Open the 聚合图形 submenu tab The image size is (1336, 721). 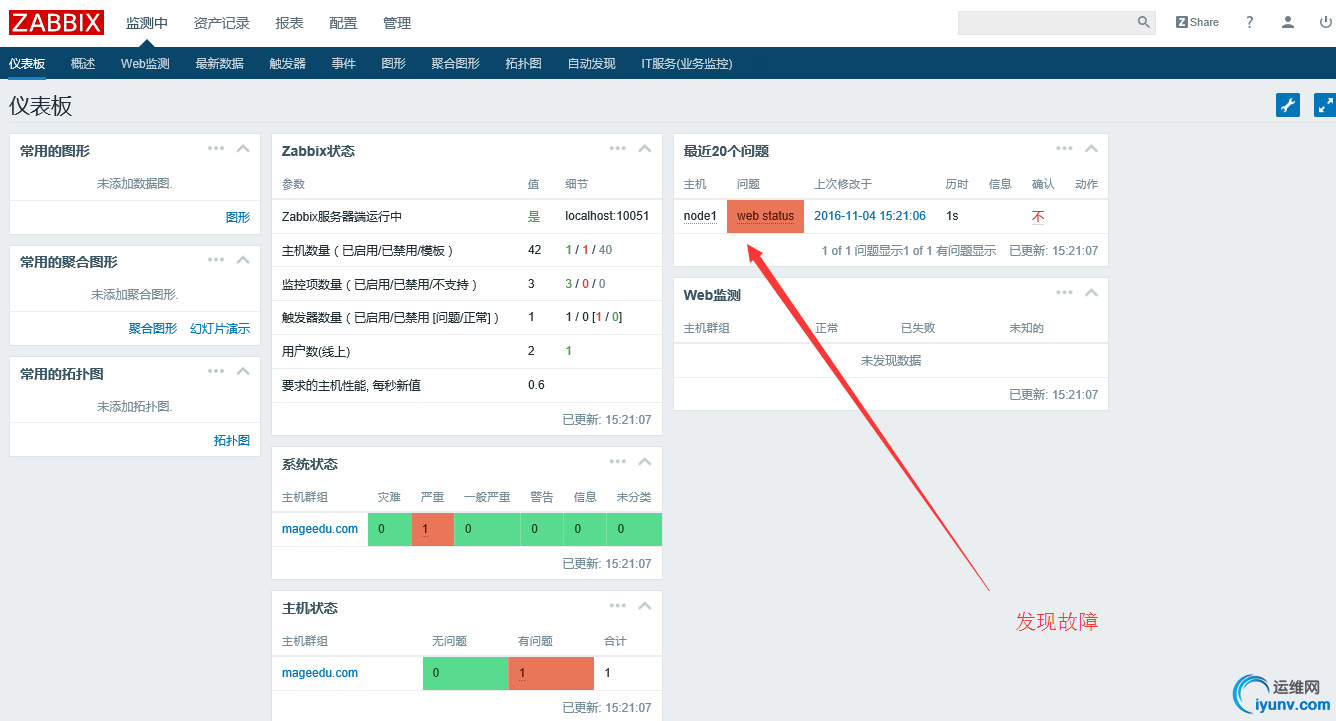(456, 63)
